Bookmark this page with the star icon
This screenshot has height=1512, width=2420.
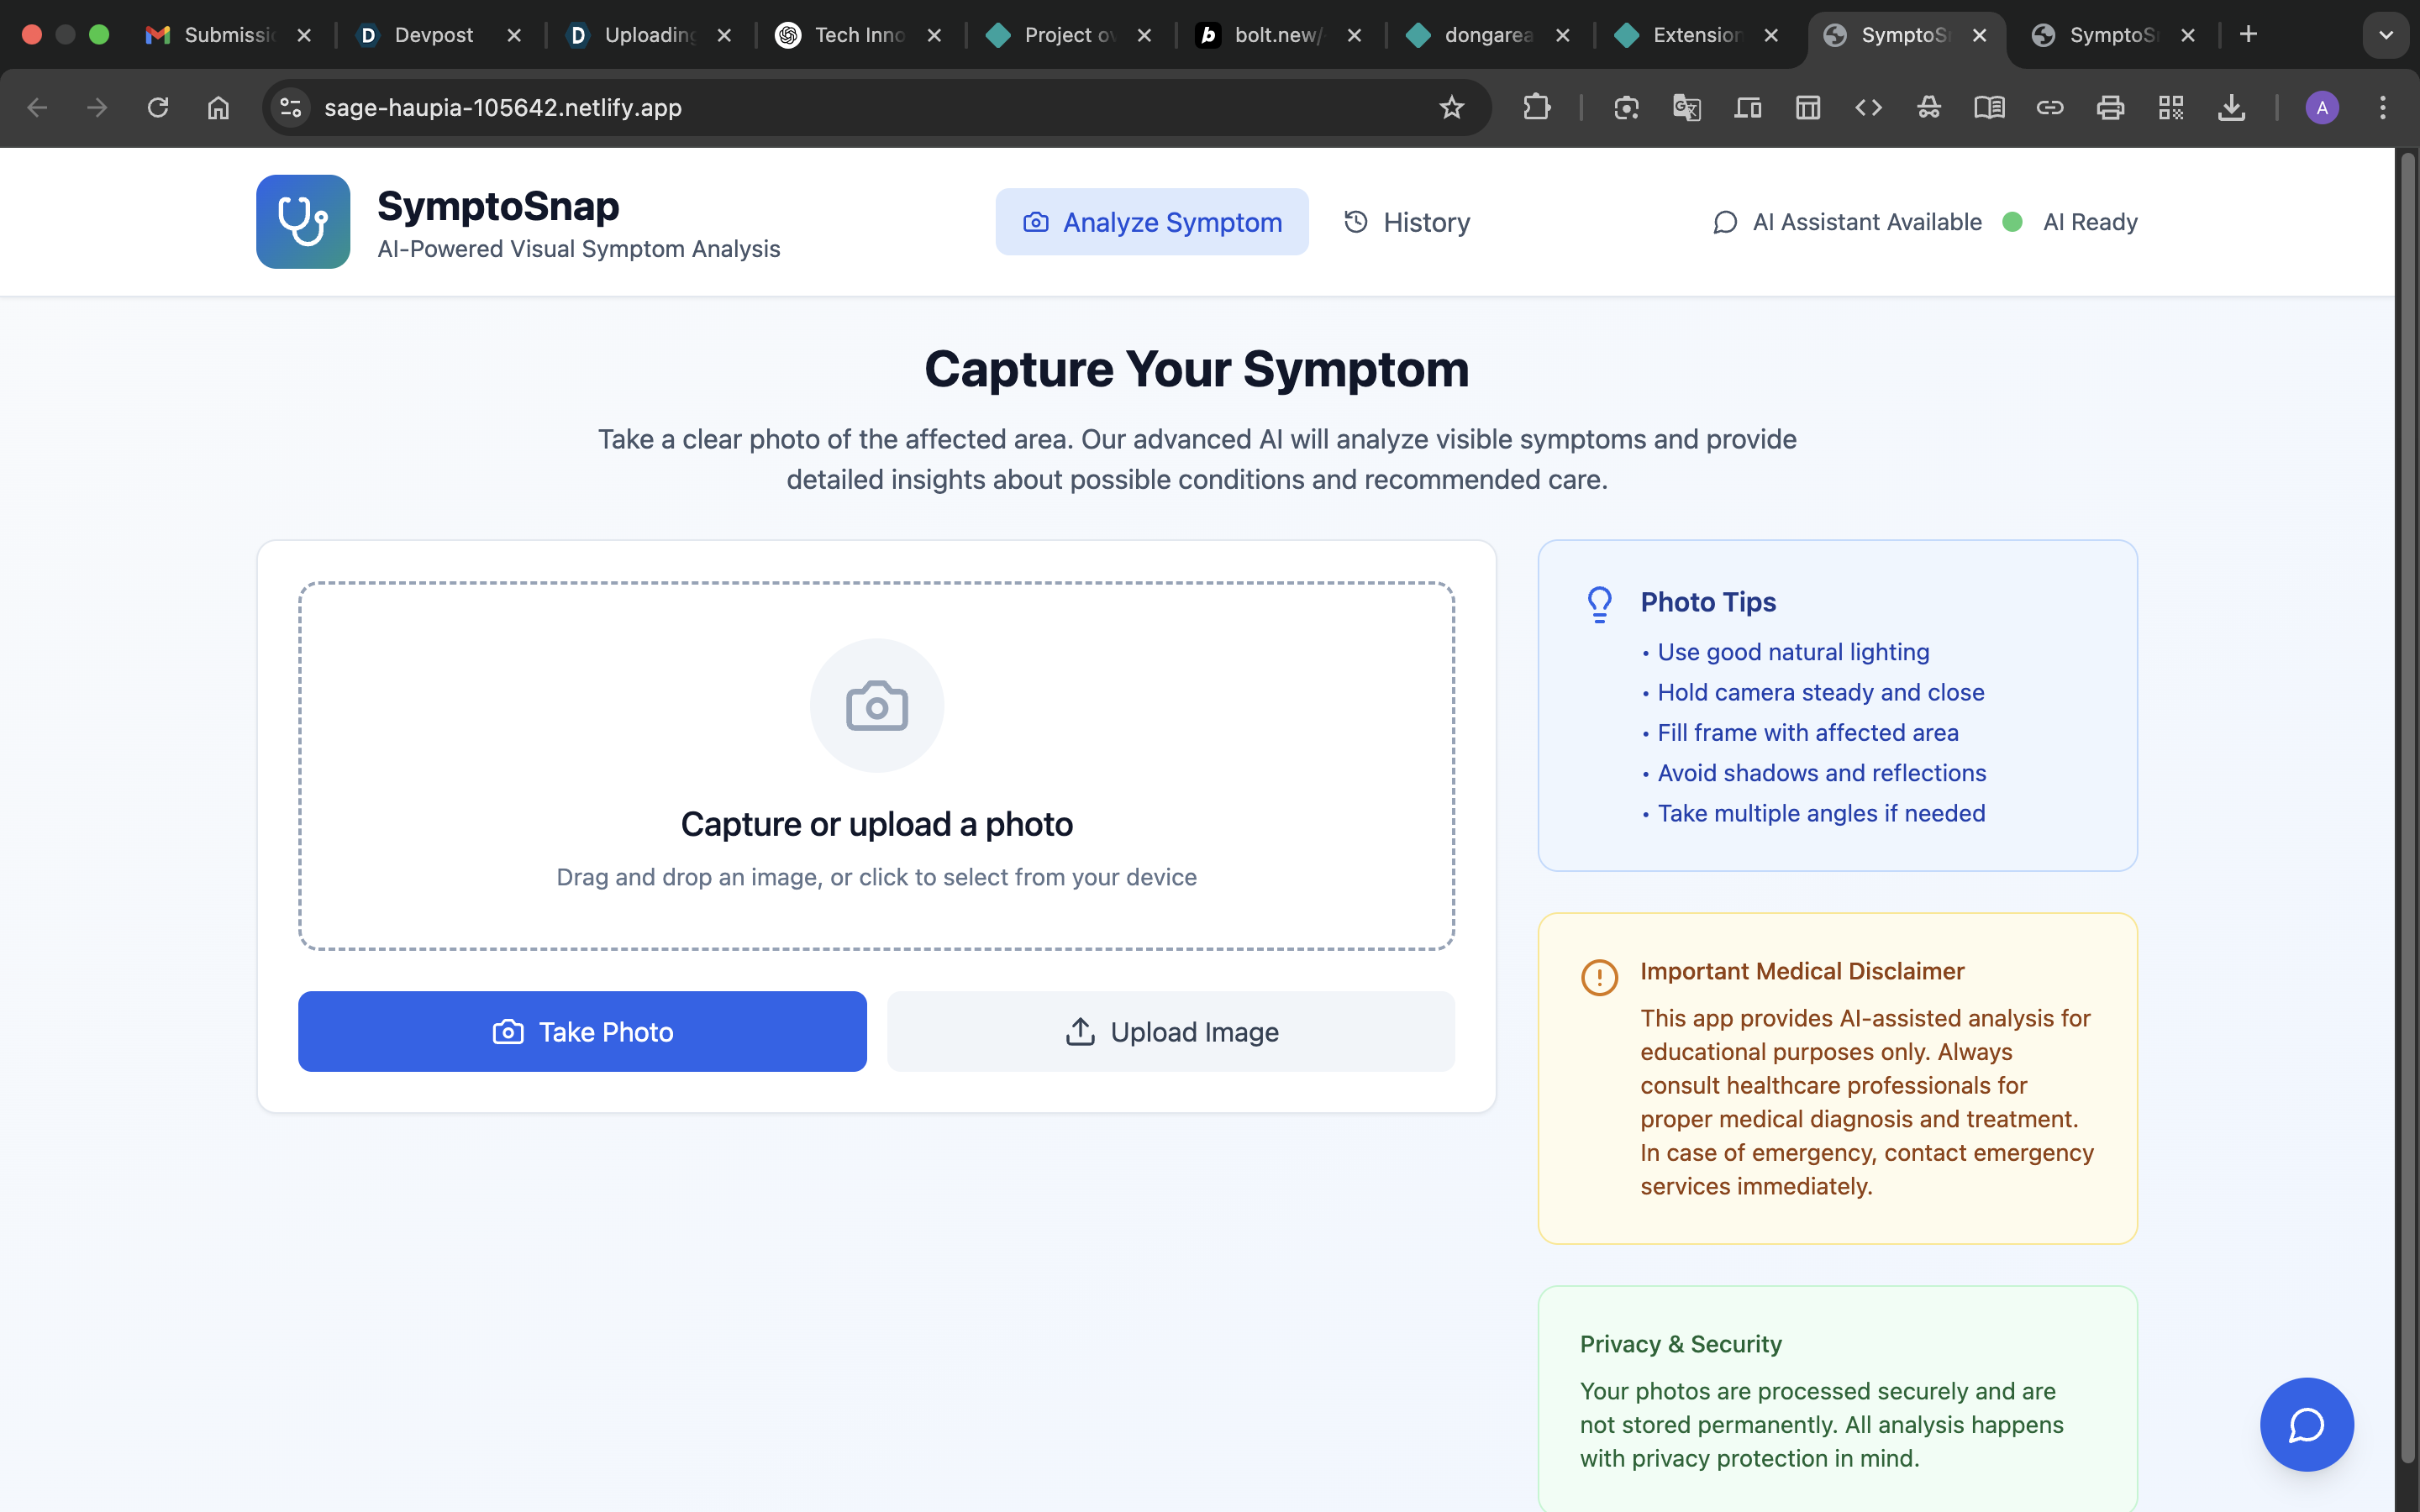1451,108
